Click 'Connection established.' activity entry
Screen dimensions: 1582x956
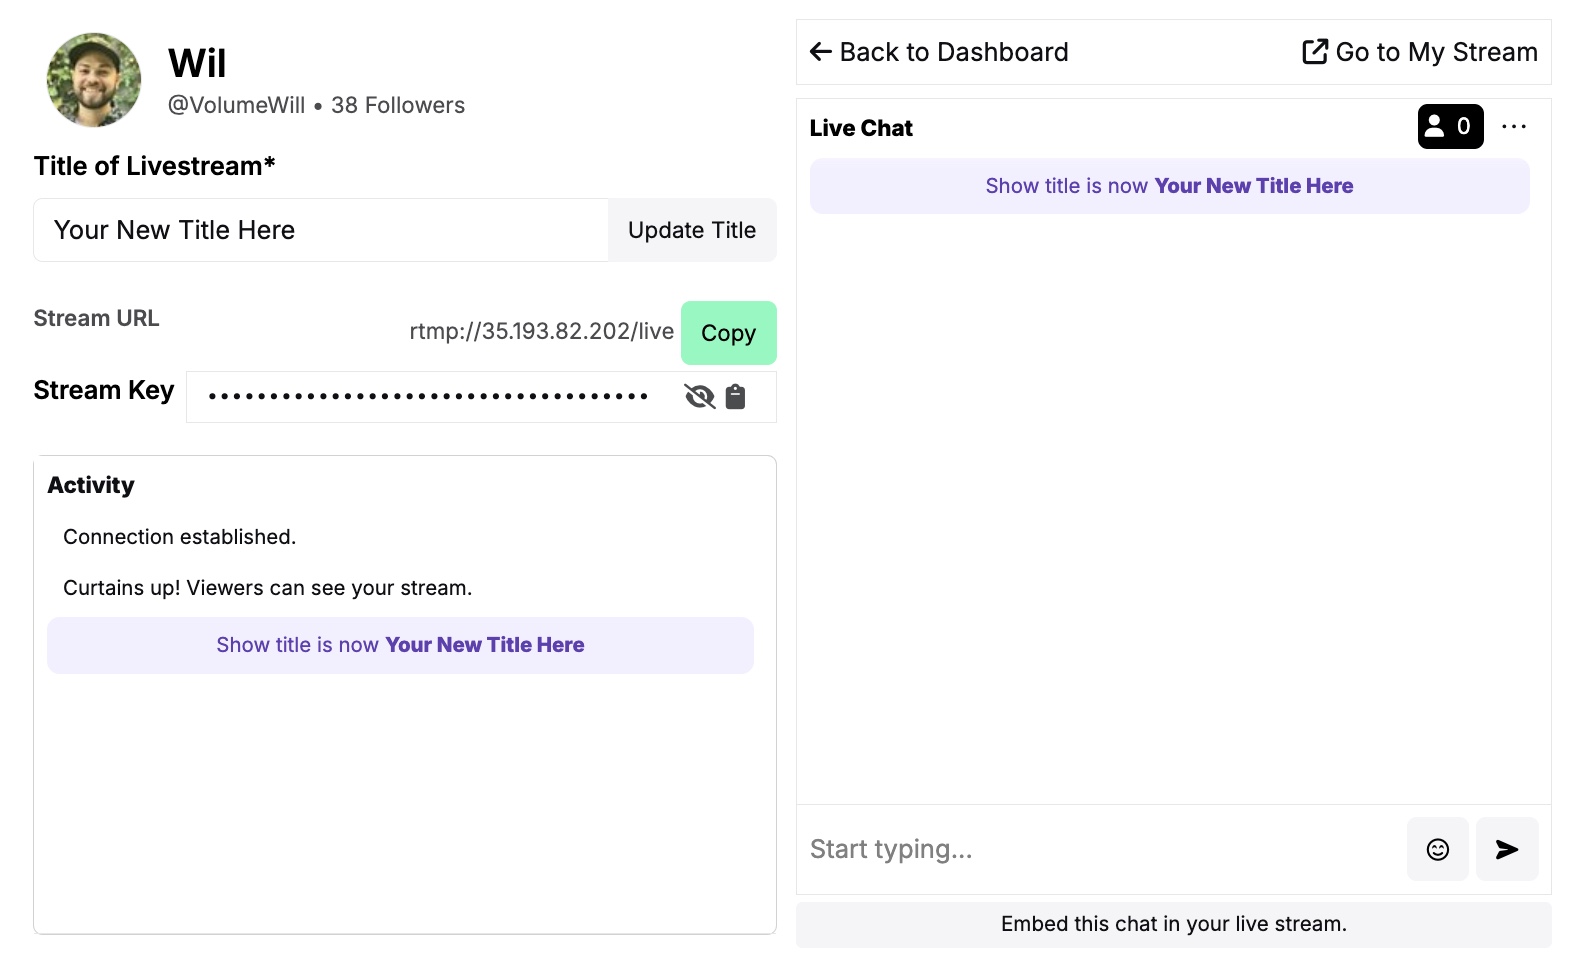click(x=180, y=537)
